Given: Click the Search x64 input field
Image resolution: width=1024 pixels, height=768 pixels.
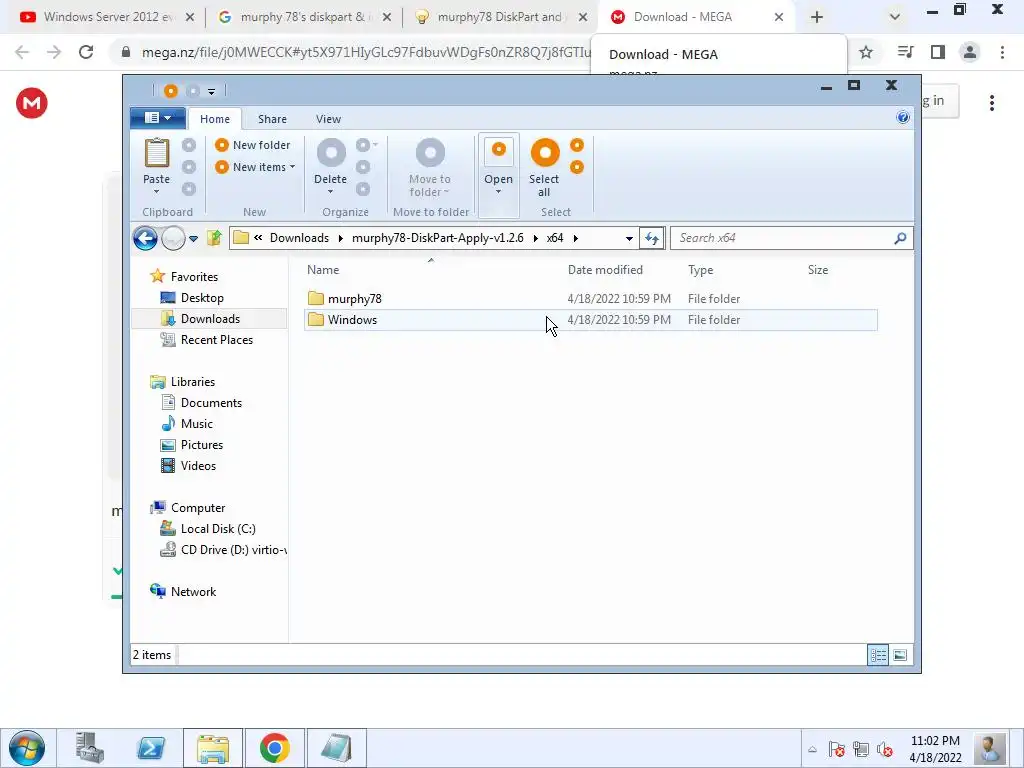Looking at the screenshot, I should [x=782, y=238].
